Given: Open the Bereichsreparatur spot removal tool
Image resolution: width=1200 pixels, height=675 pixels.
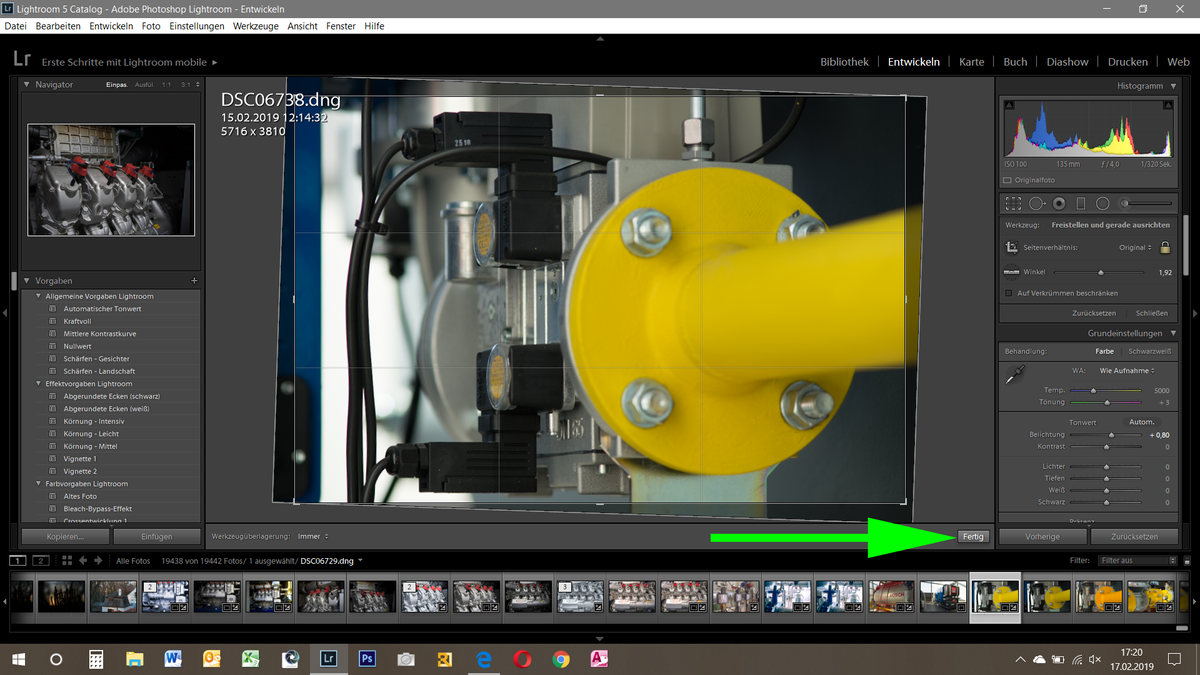Looking at the screenshot, I should tap(1036, 203).
